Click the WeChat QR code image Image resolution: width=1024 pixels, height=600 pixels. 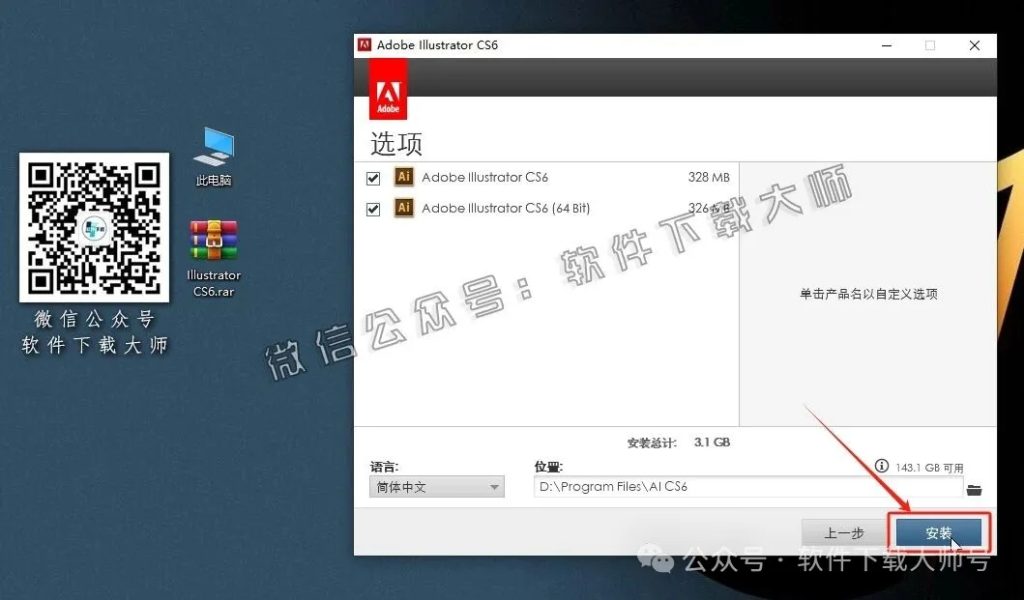coord(94,228)
